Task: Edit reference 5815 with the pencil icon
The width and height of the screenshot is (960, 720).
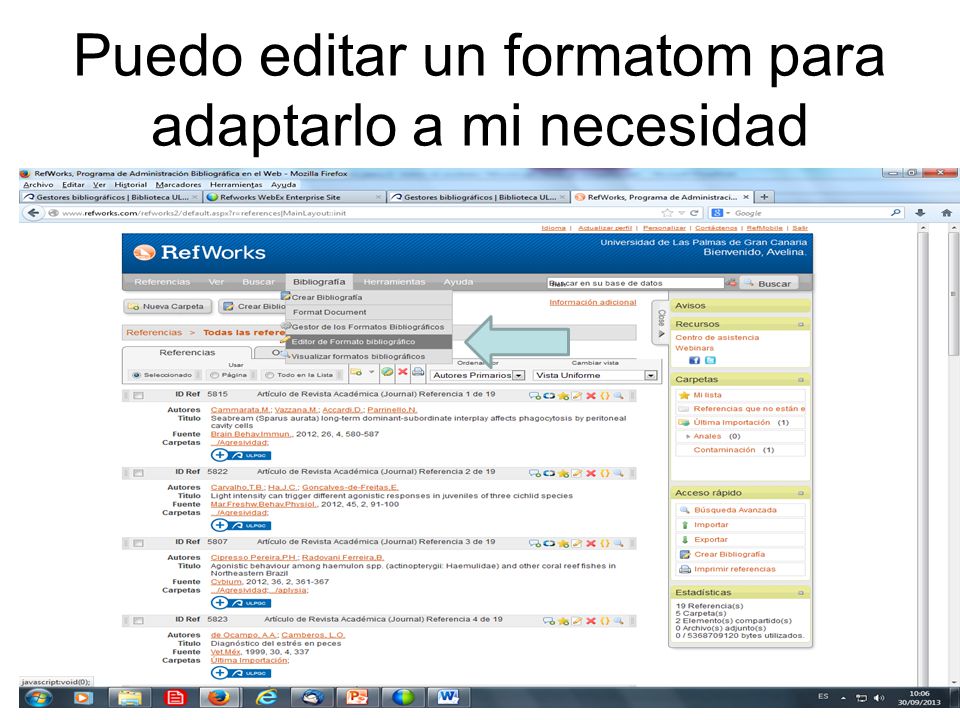Action: click(577, 396)
